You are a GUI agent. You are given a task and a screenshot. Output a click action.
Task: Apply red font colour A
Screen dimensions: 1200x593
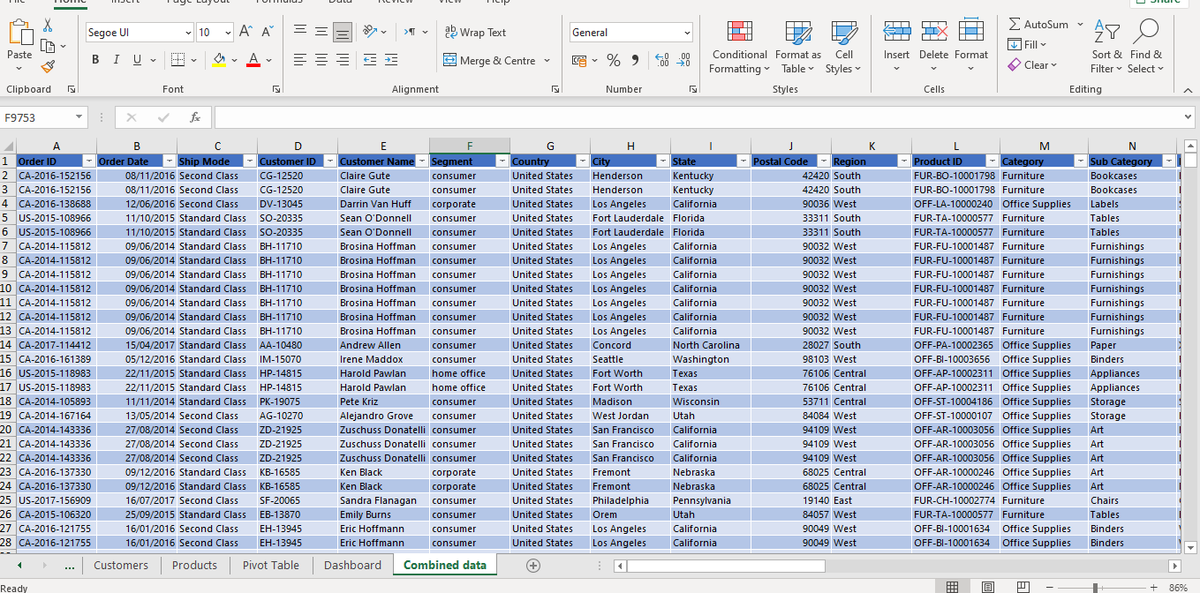tap(253, 61)
